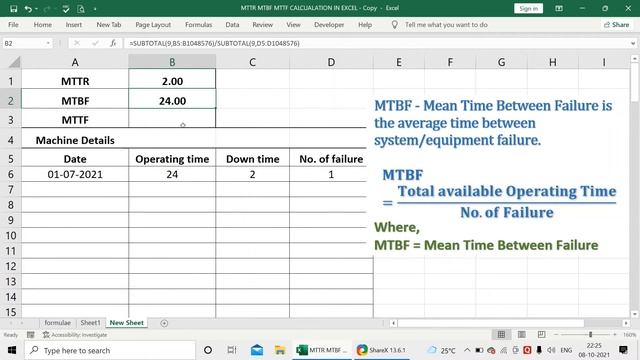Open the File menu

[13, 24]
